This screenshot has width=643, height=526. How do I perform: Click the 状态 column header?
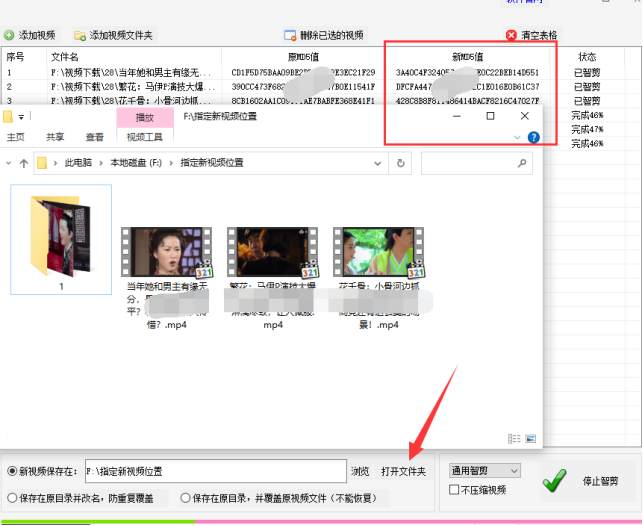tap(587, 57)
